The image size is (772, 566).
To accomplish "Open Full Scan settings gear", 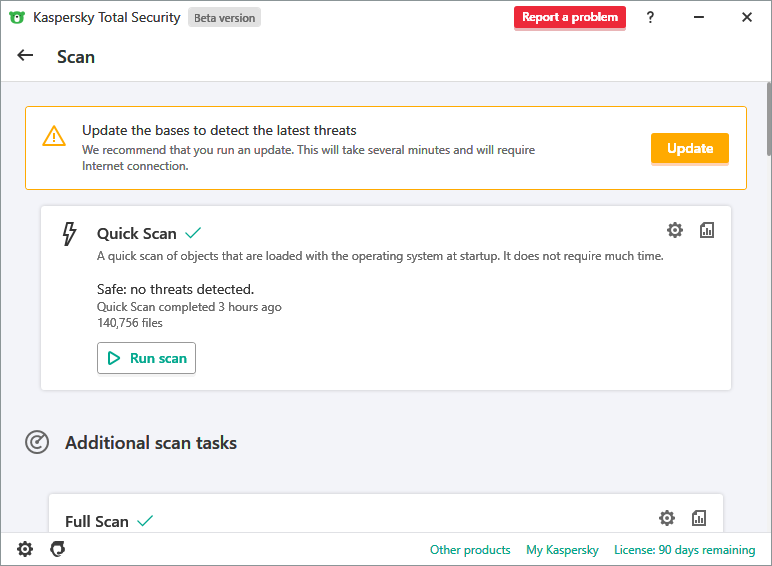I will (x=667, y=518).
